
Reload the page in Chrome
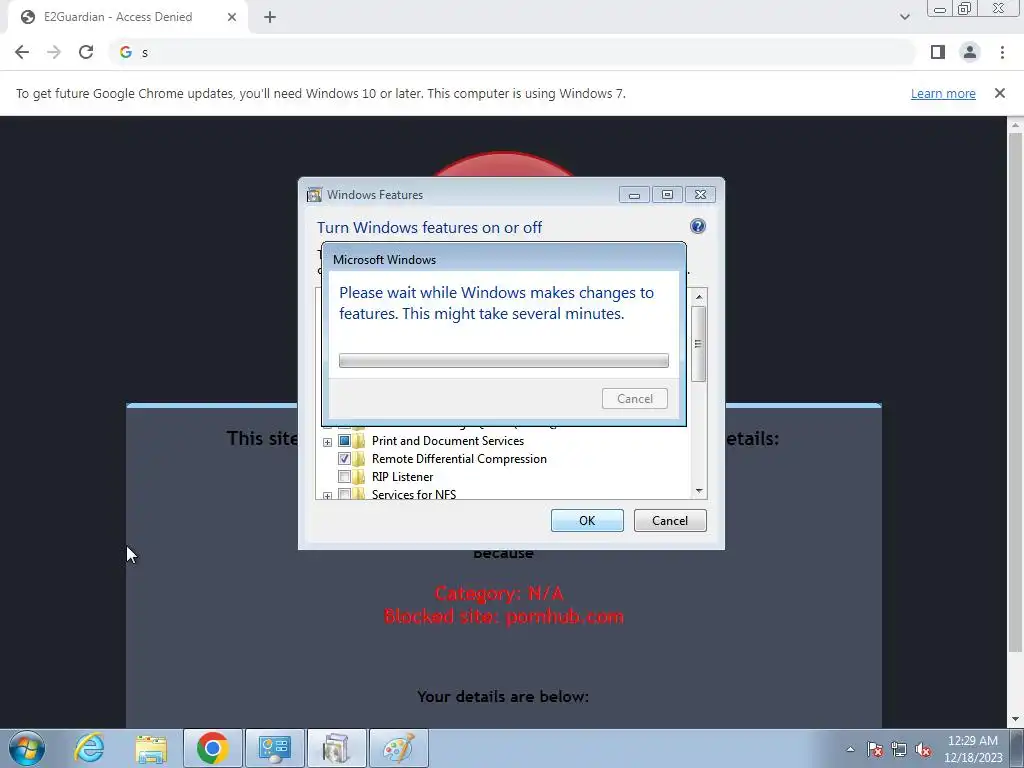tap(86, 52)
